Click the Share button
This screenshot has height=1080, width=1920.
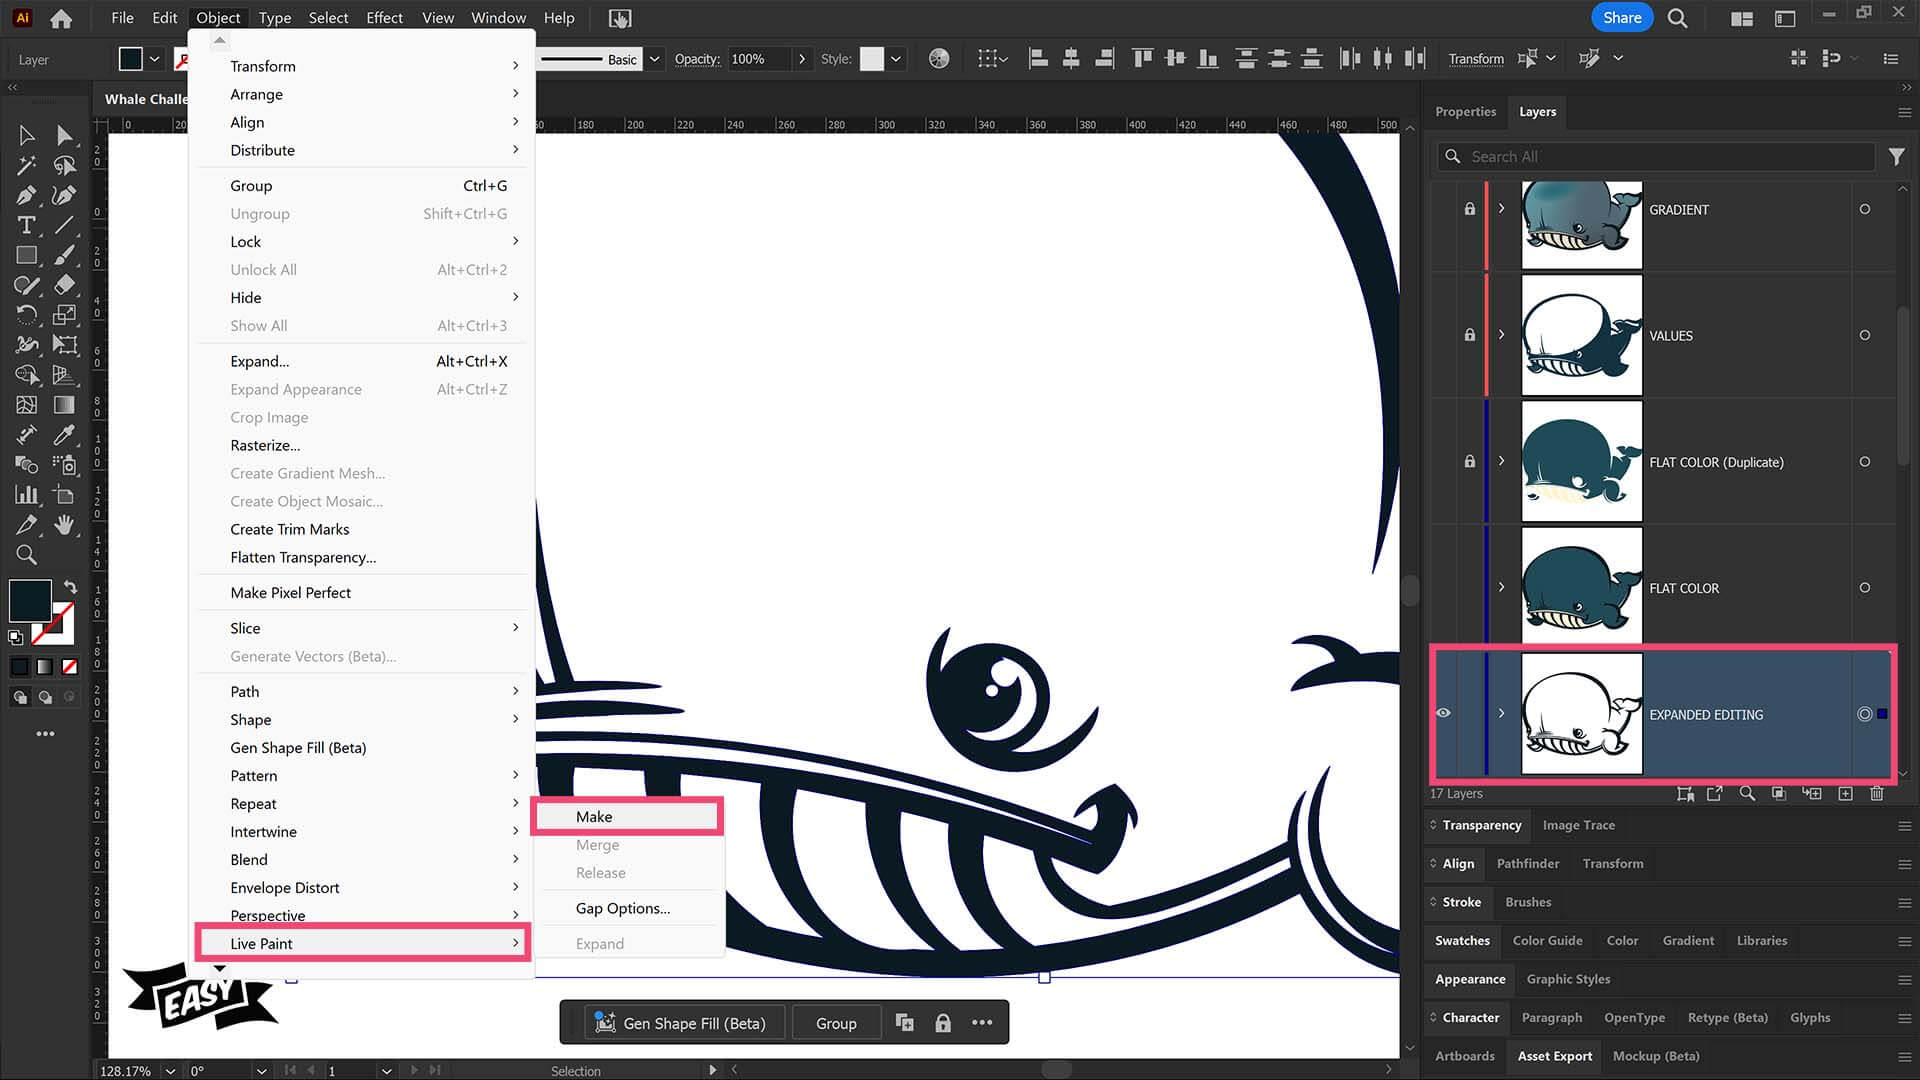[1622, 18]
